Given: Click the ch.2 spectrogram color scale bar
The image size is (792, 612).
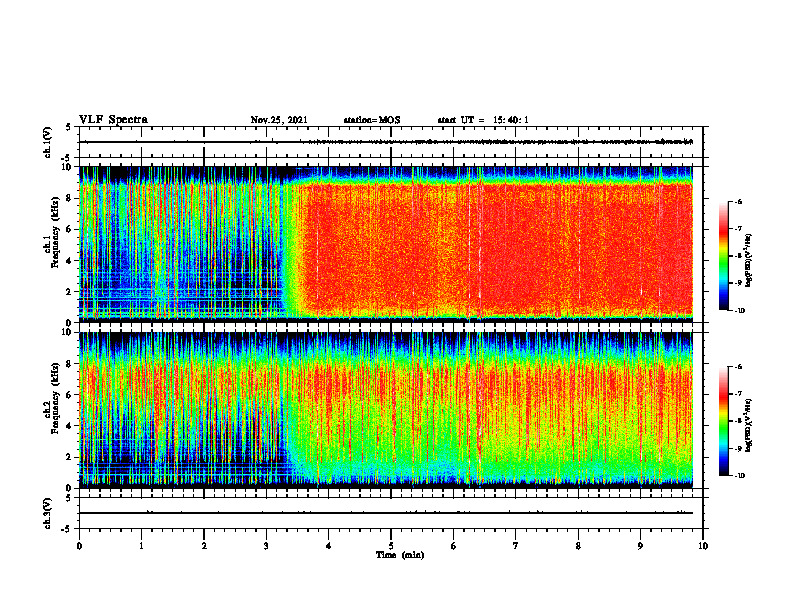Looking at the screenshot, I should coord(723,421).
